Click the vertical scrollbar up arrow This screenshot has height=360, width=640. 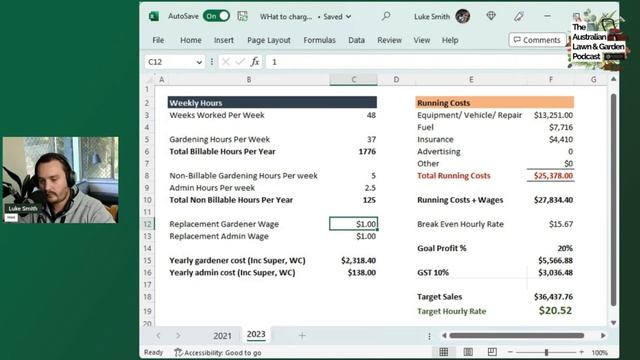613,79
